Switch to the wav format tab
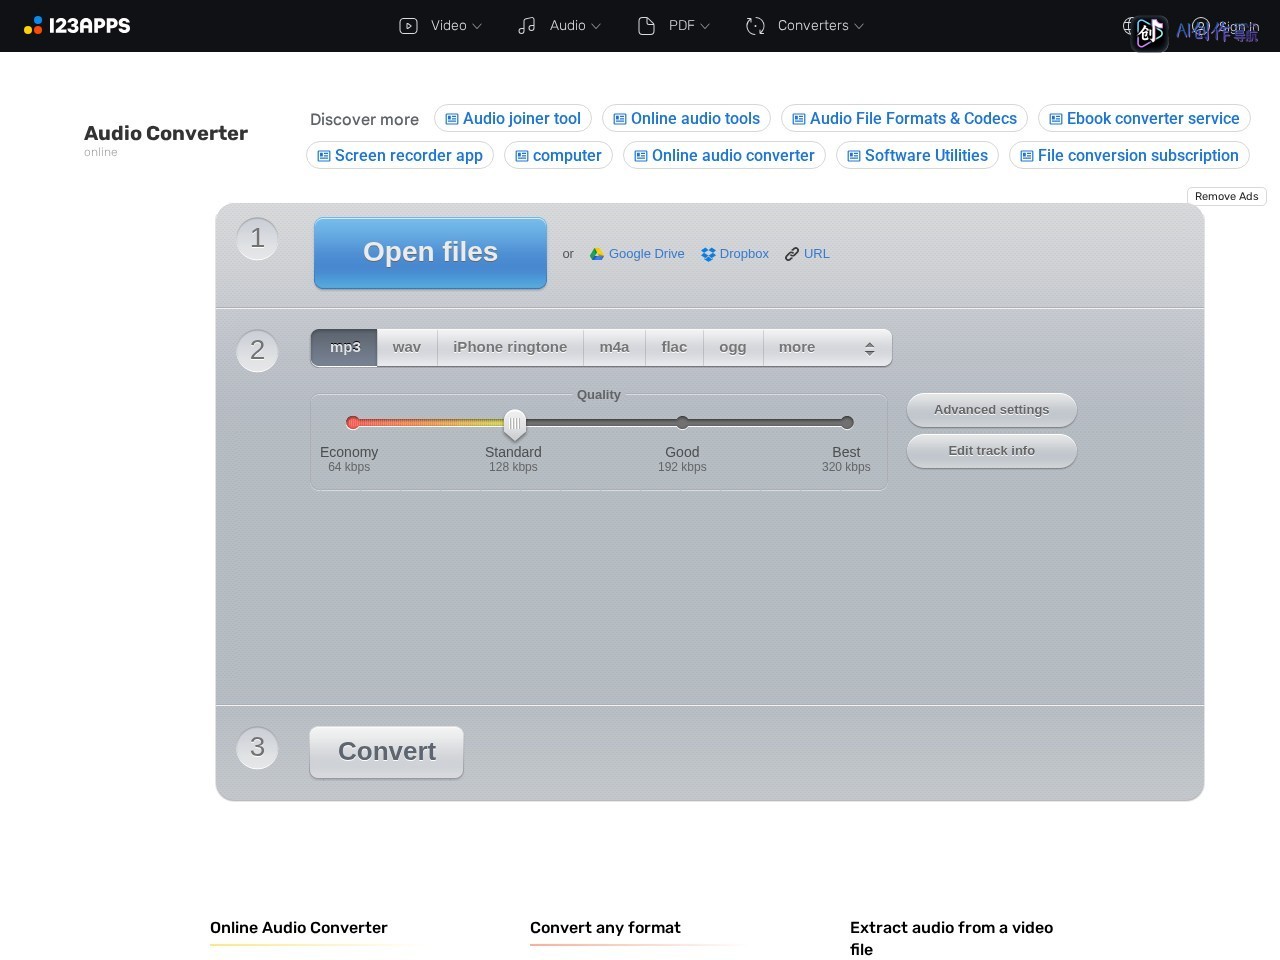1280x960 pixels. pyautogui.click(x=407, y=347)
